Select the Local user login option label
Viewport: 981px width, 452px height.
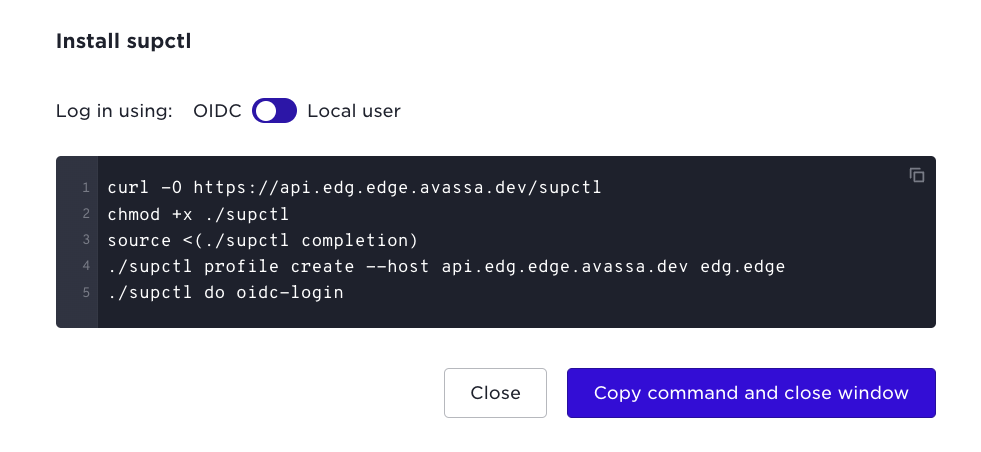point(353,111)
